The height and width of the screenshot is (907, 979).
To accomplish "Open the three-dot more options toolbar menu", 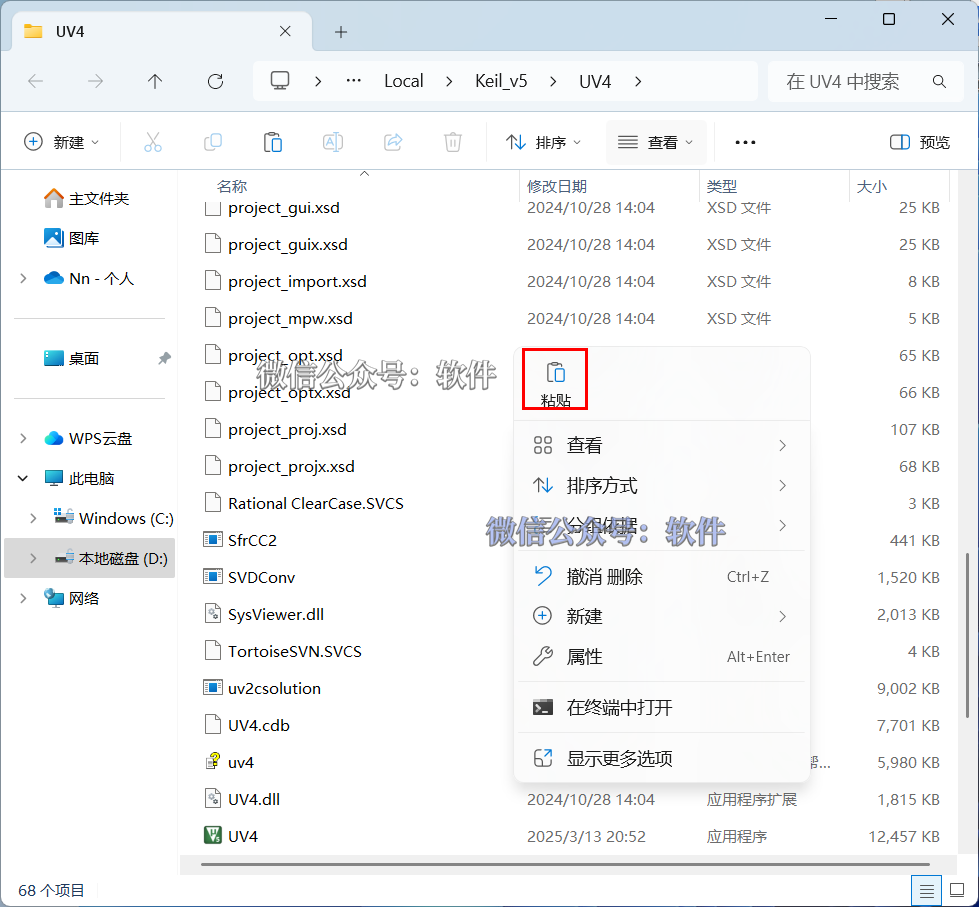I will tap(745, 142).
